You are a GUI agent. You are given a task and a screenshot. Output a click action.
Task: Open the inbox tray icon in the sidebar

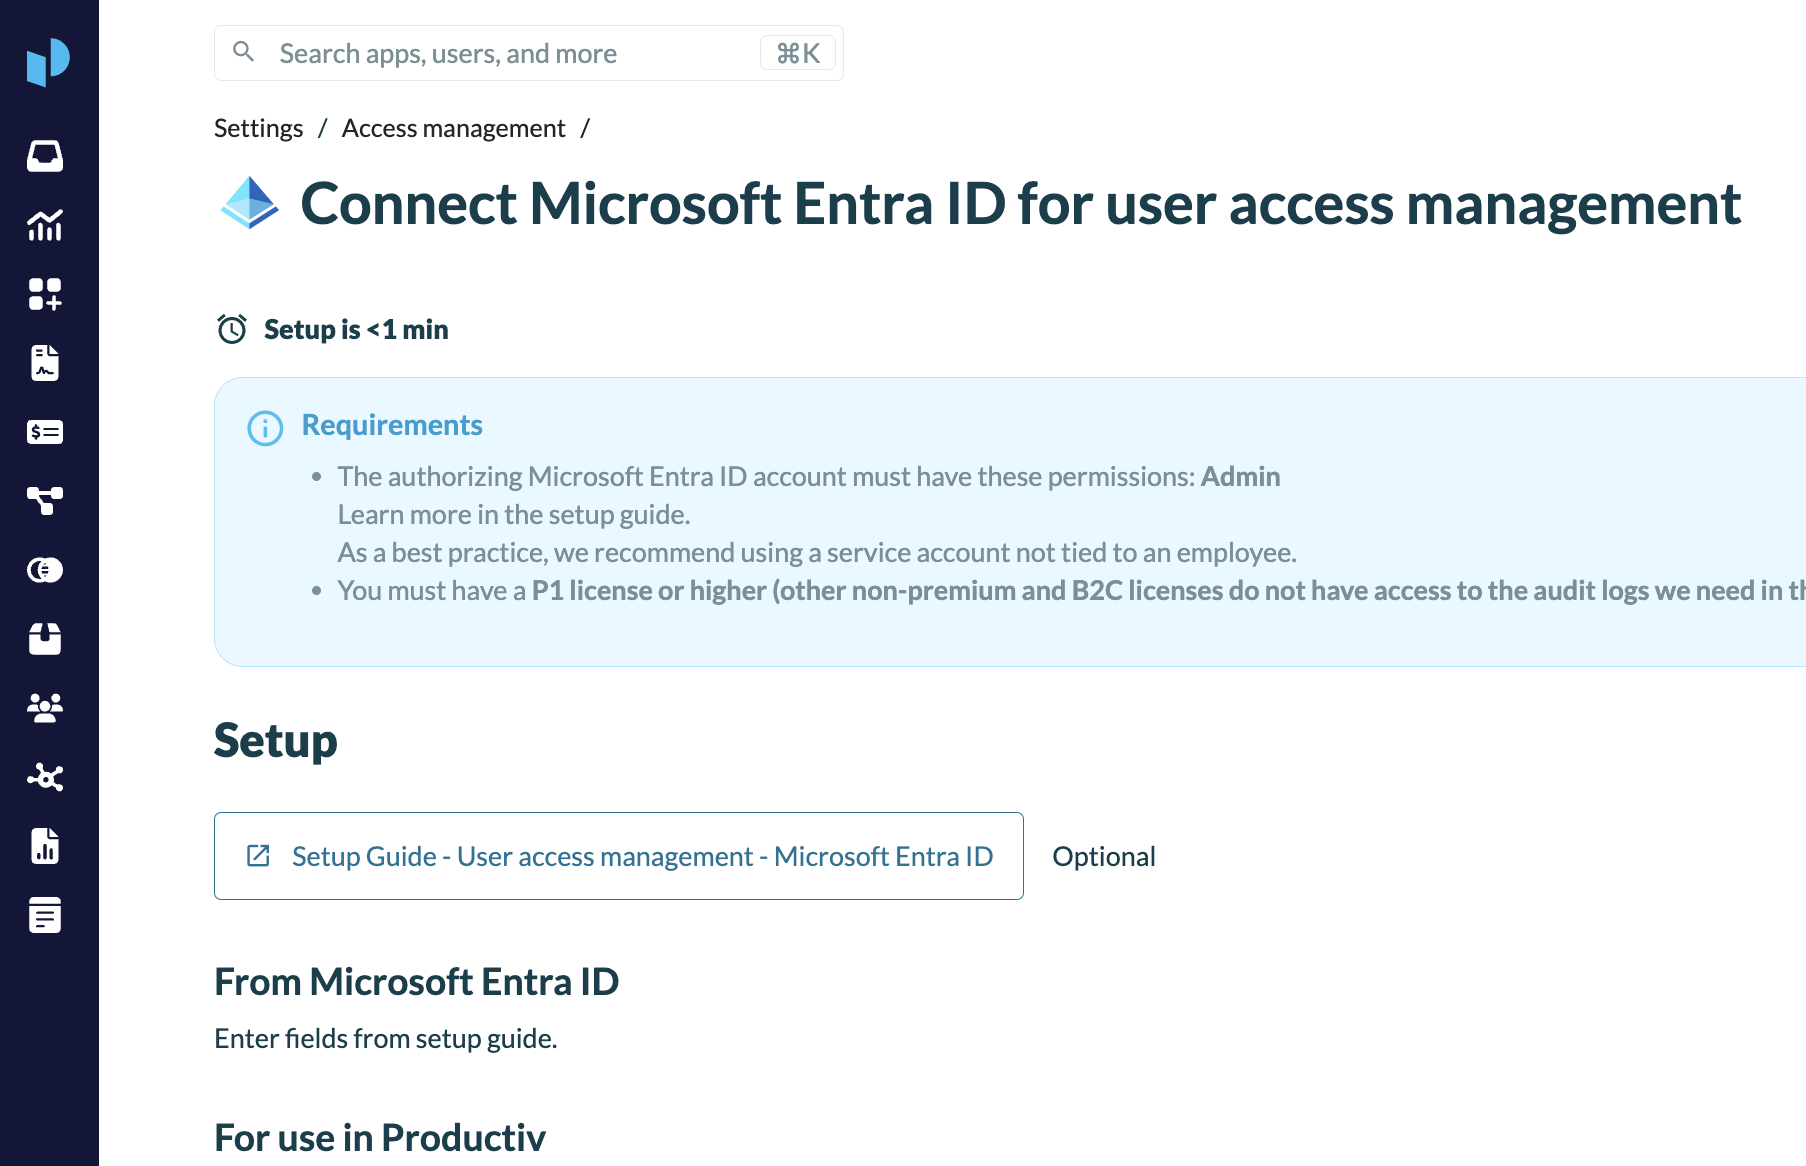pos(45,156)
